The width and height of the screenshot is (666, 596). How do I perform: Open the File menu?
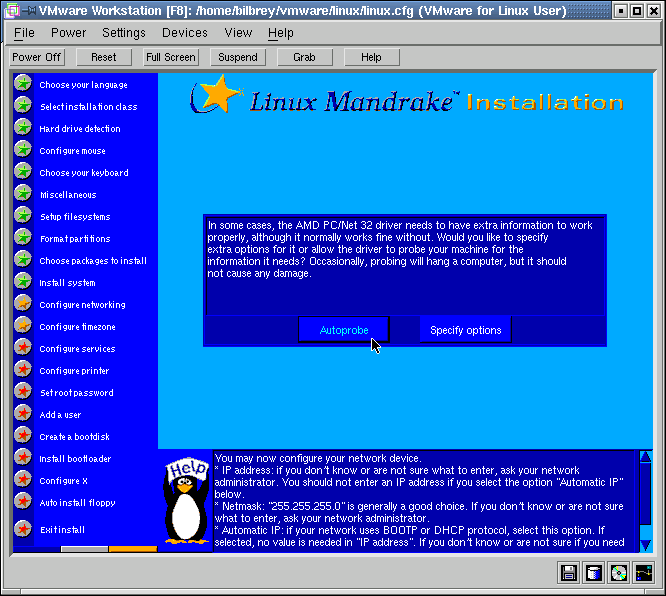coord(24,33)
